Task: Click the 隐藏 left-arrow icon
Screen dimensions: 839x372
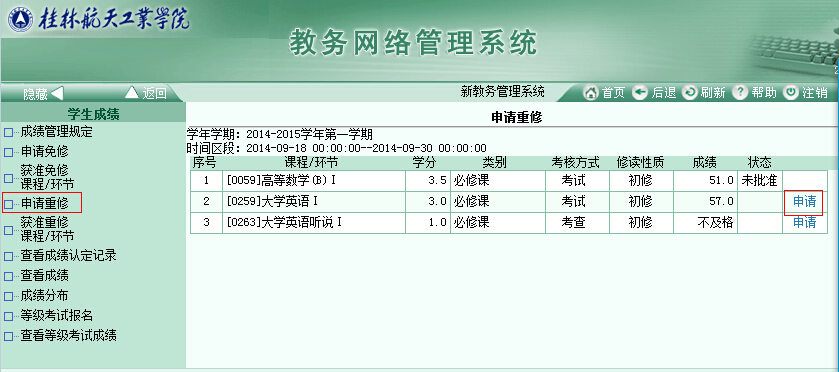Action: (x=57, y=94)
